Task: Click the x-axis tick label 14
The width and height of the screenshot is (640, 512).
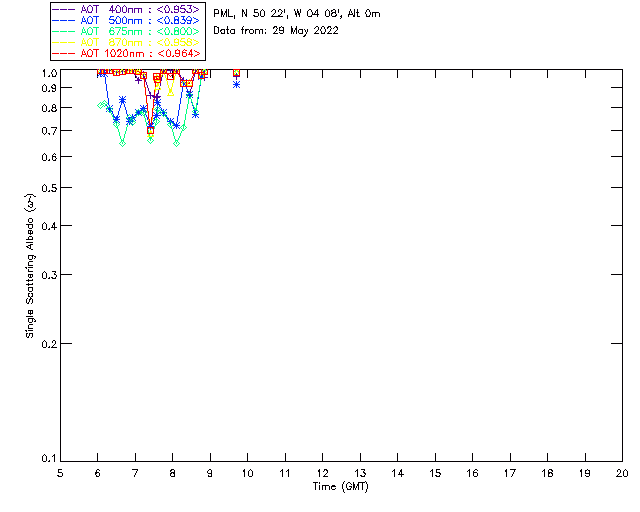Action: (x=398, y=473)
